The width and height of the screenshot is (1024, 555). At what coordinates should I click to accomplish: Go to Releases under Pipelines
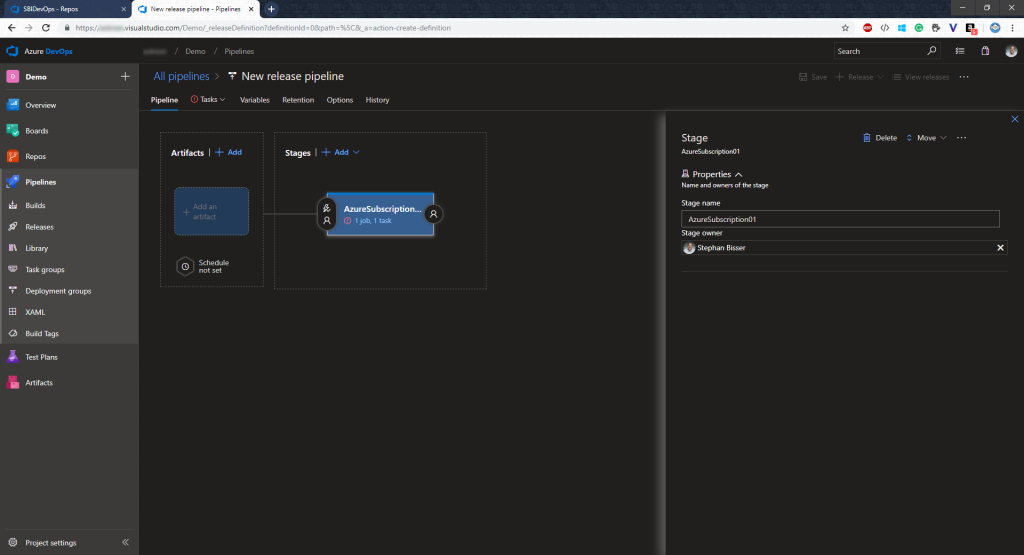(39, 227)
